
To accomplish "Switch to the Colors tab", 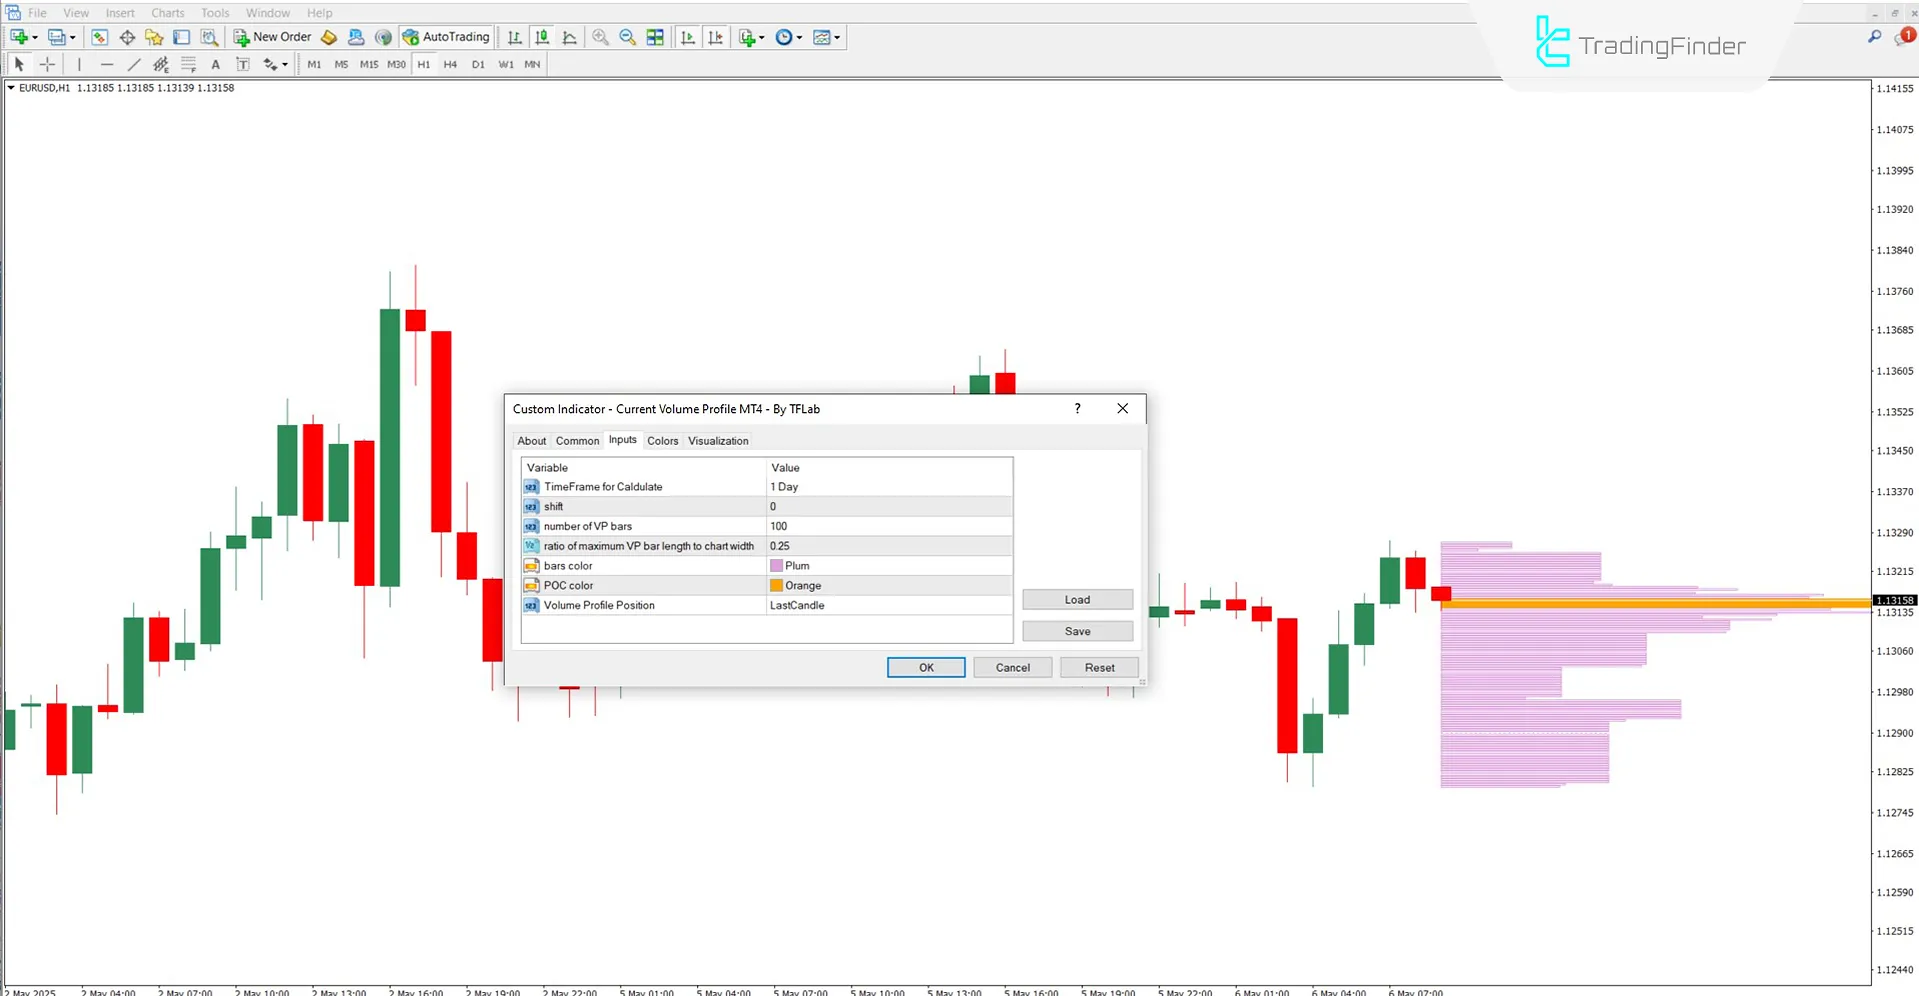I will [x=662, y=440].
